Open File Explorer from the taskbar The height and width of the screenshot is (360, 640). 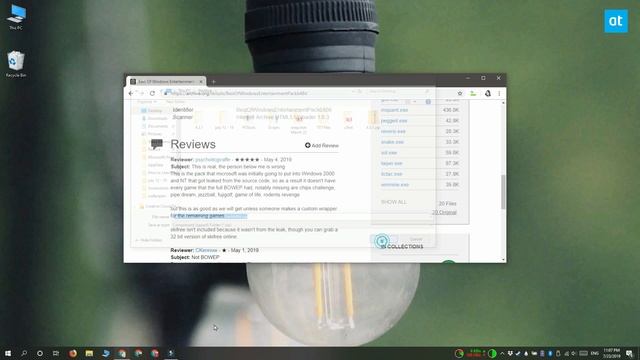[89, 353]
